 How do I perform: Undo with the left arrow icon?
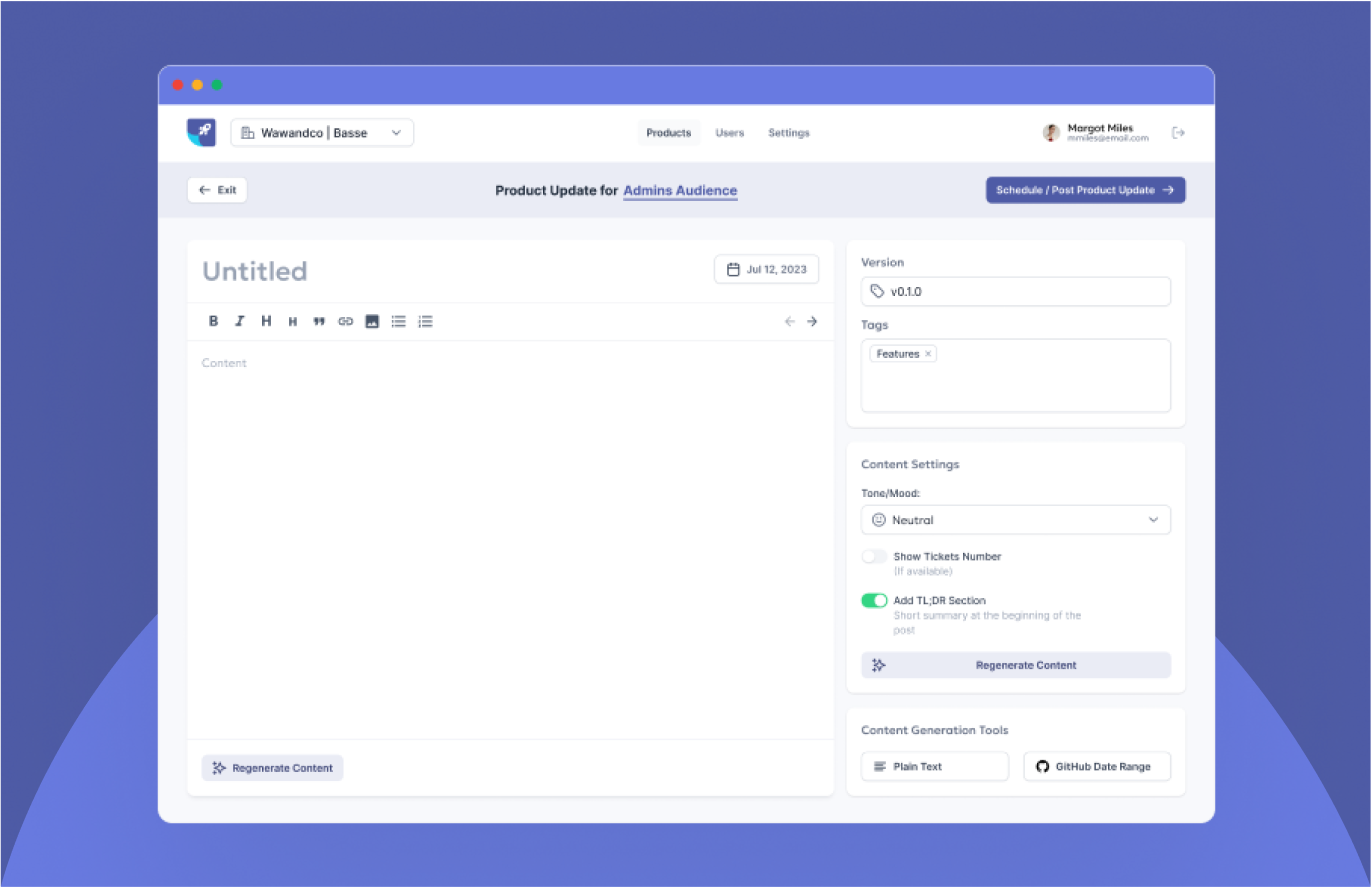789,321
